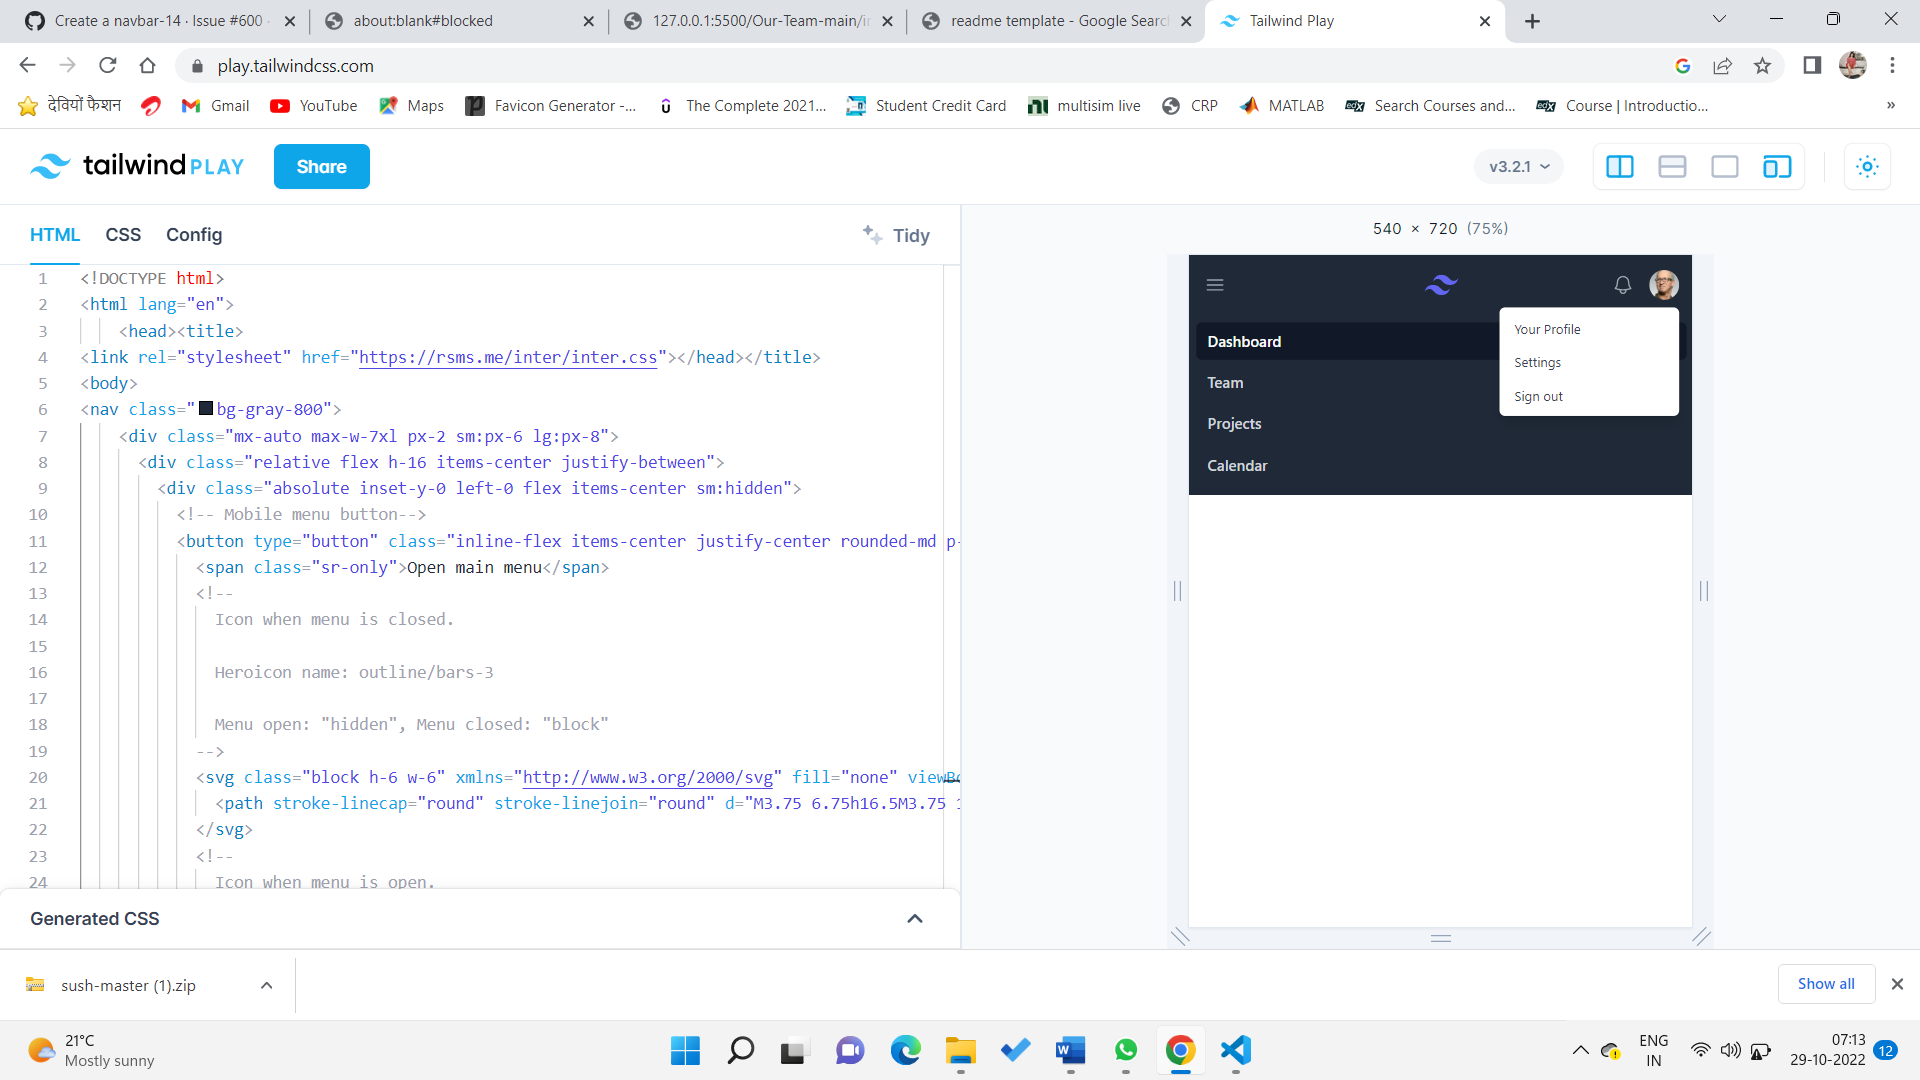Click the Share button

pos(321,166)
